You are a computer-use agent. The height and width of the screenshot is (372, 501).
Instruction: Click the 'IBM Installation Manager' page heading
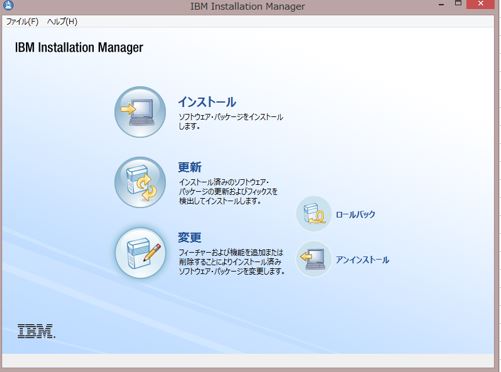[x=79, y=47]
